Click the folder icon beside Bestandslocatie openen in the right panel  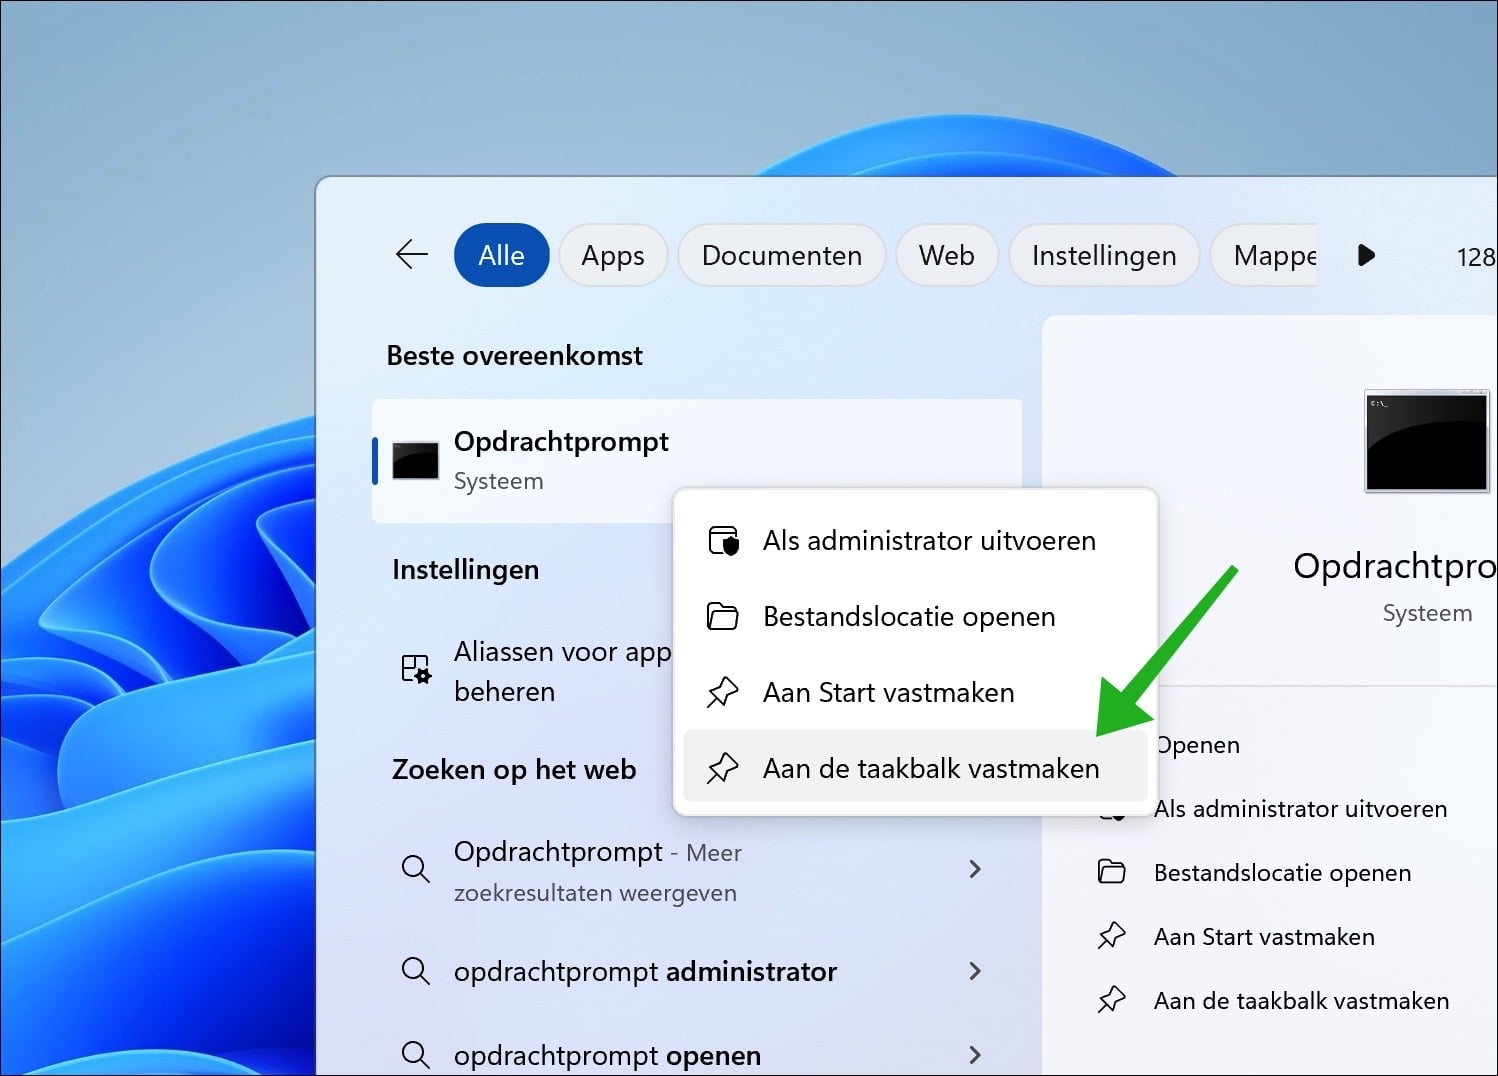[x=1113, y=872]
